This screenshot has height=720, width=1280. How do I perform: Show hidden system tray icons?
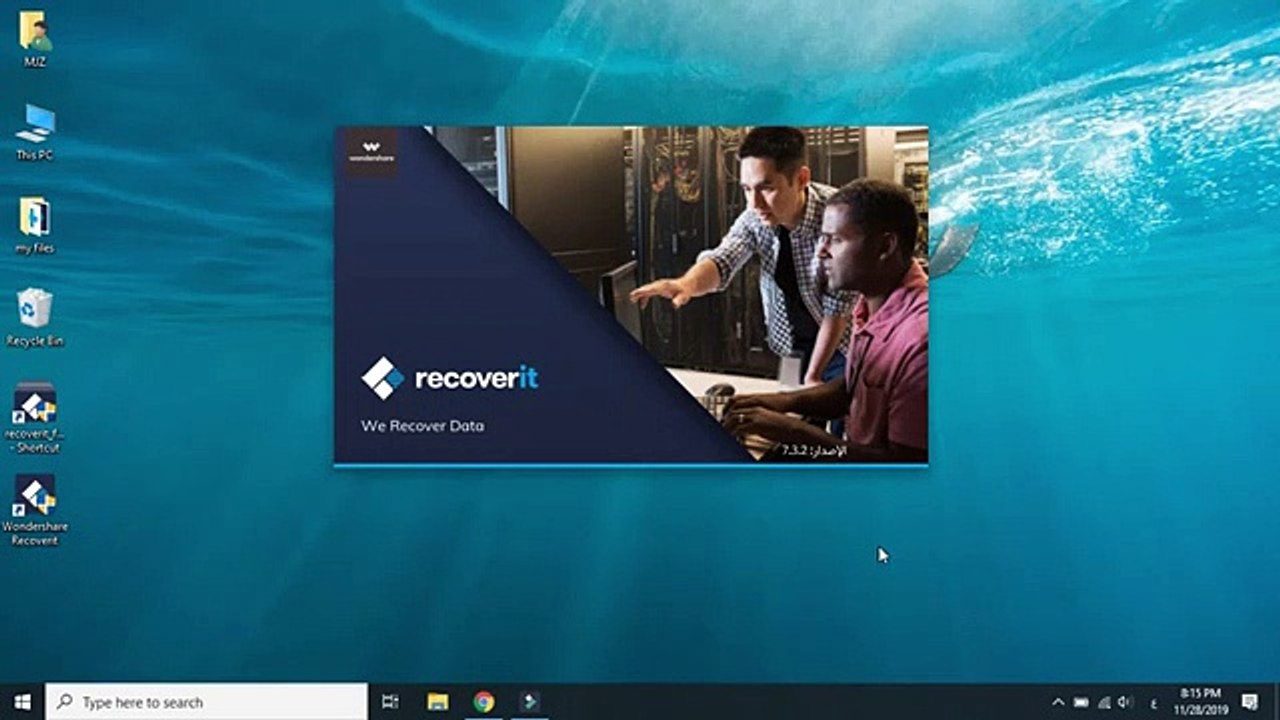(1058, 702)
